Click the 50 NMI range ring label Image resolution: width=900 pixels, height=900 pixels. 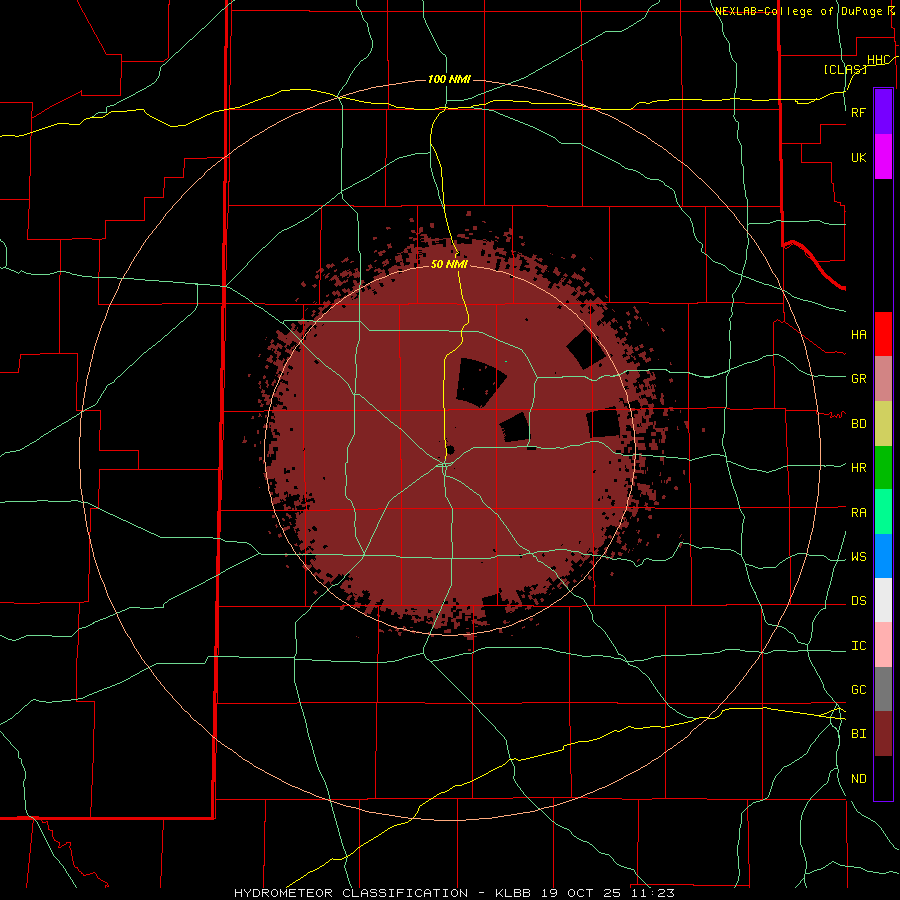[x=449, y=264]
